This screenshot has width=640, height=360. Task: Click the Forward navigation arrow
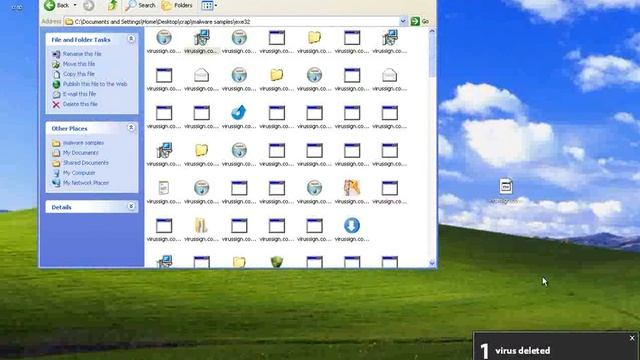coord(89,5)
